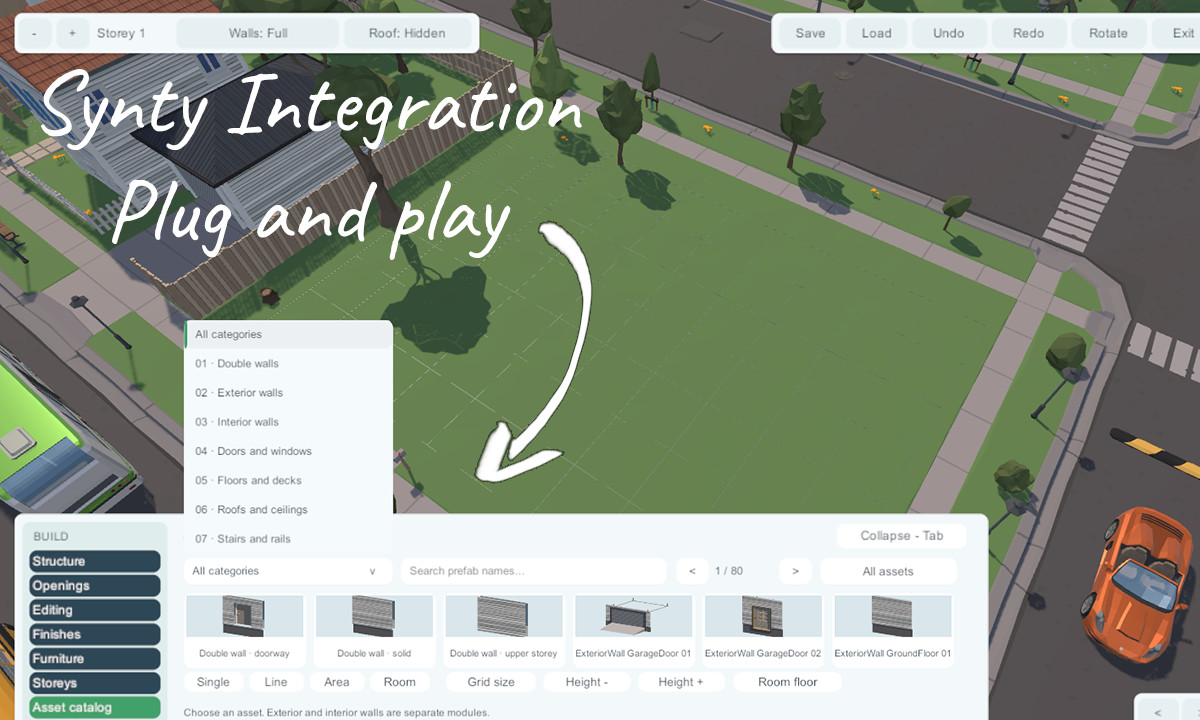Choose 07 · Stairs and rails category
The image size is (1200, 720).
(288, 538)
